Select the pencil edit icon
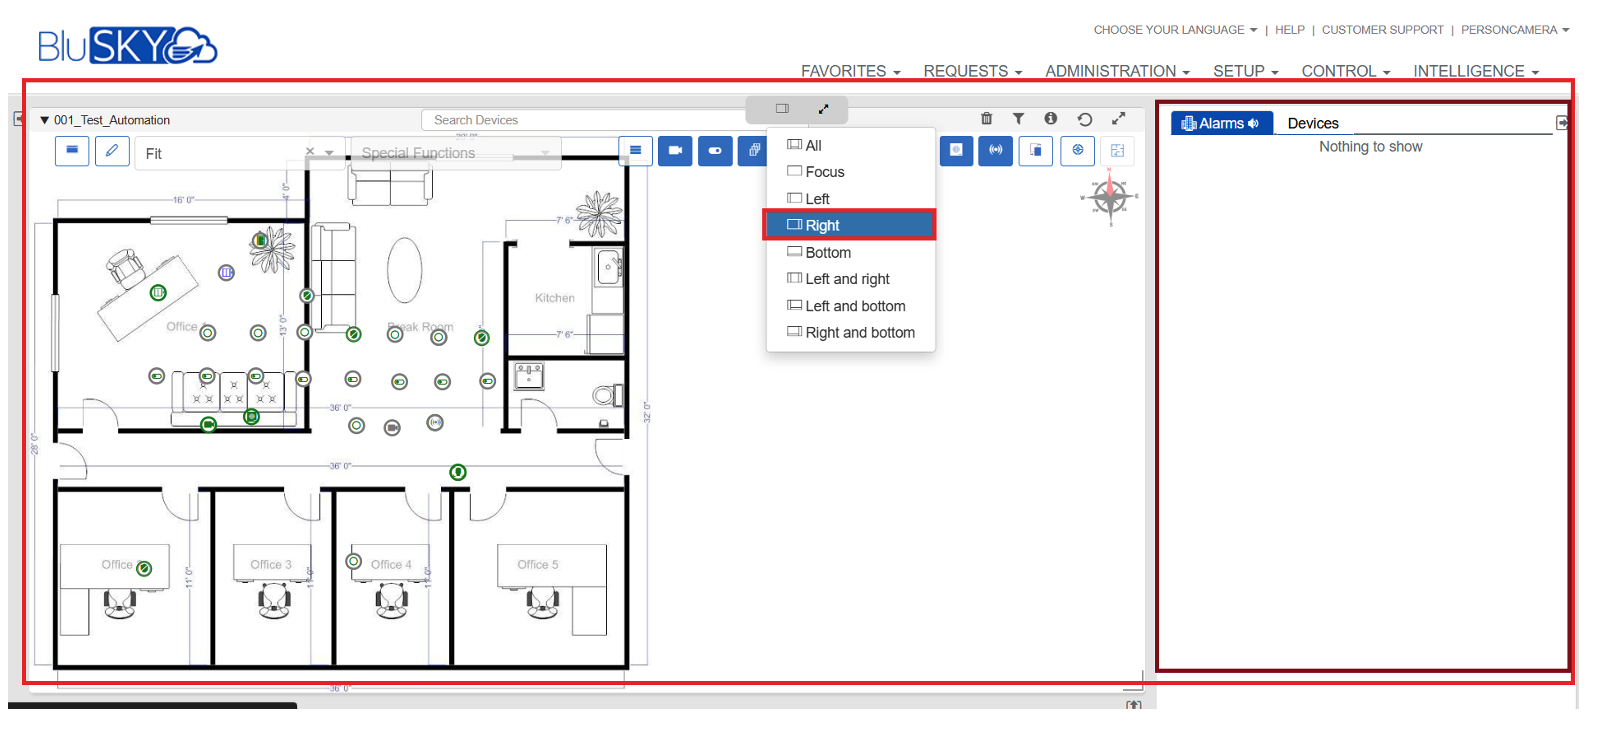 click(112, 151)
